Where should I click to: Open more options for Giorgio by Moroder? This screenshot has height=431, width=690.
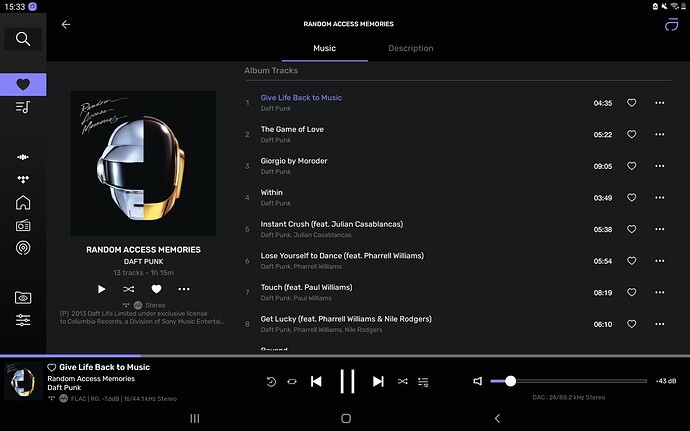[x=659, y=166]
